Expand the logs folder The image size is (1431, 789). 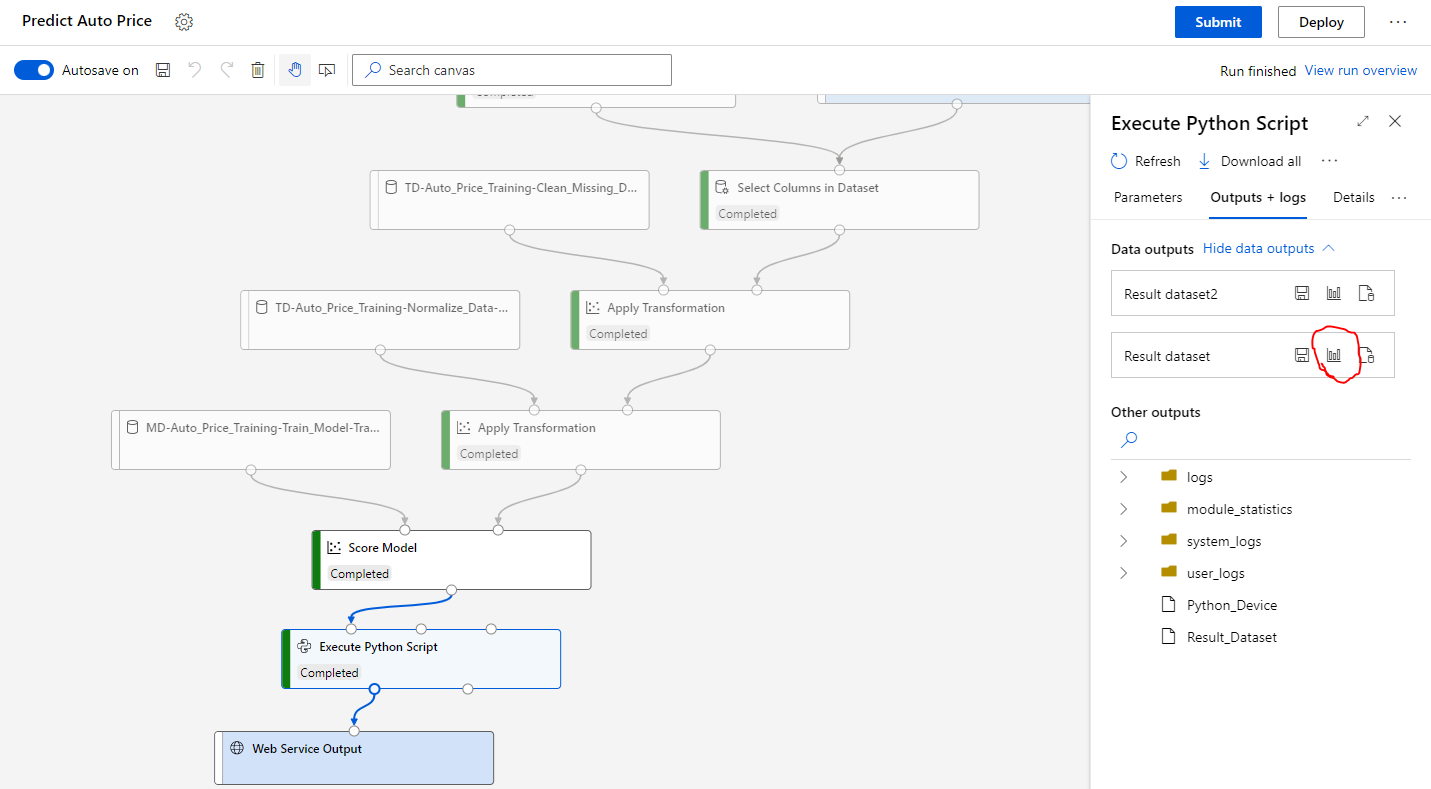(x=1123, y=477)
